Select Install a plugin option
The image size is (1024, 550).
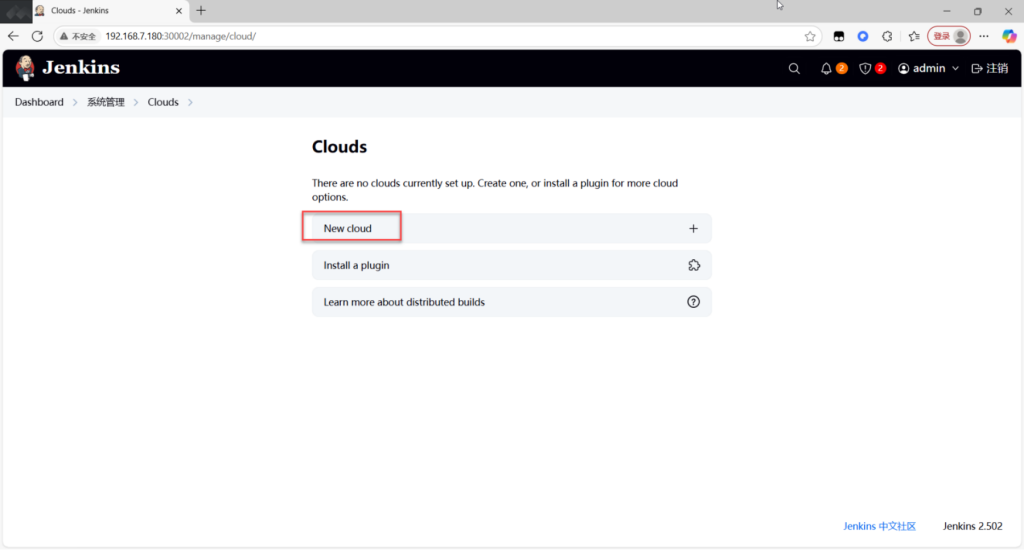(357, 265)
